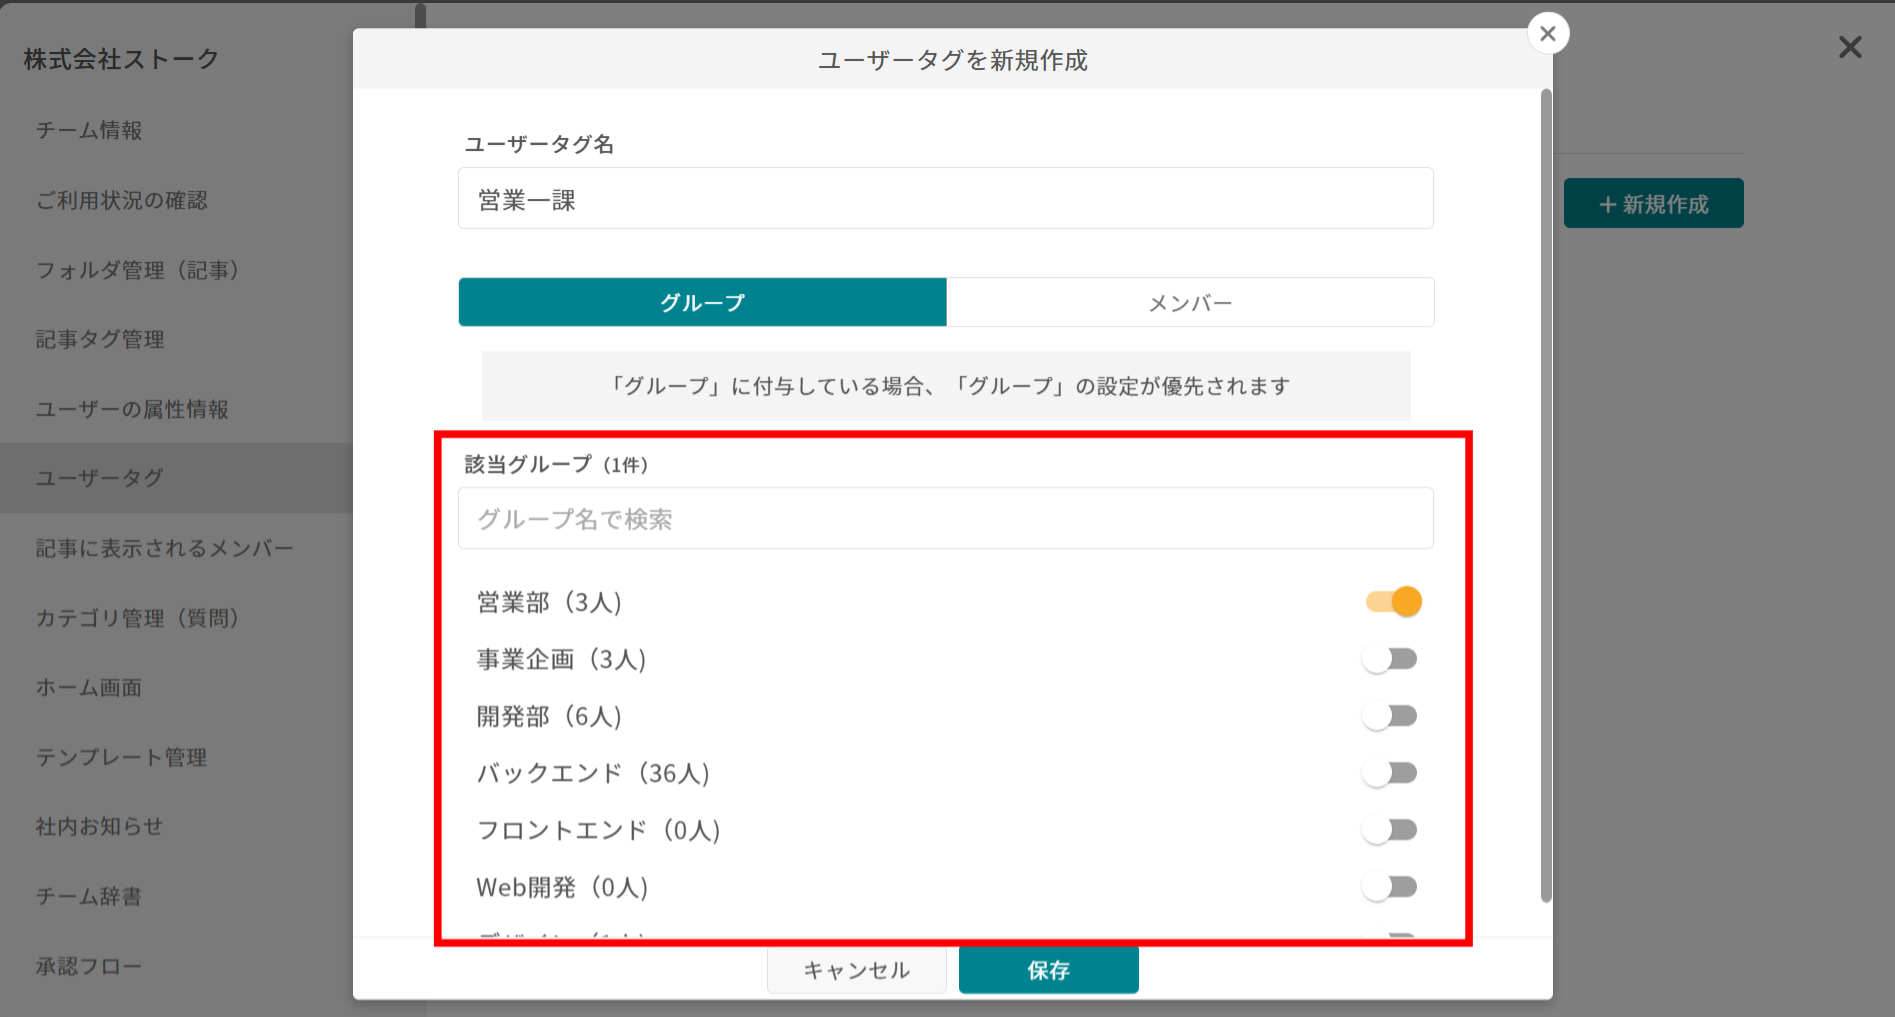Enable the Web開発 group toggle
1895x1017 pixels.
[1392, 886]
